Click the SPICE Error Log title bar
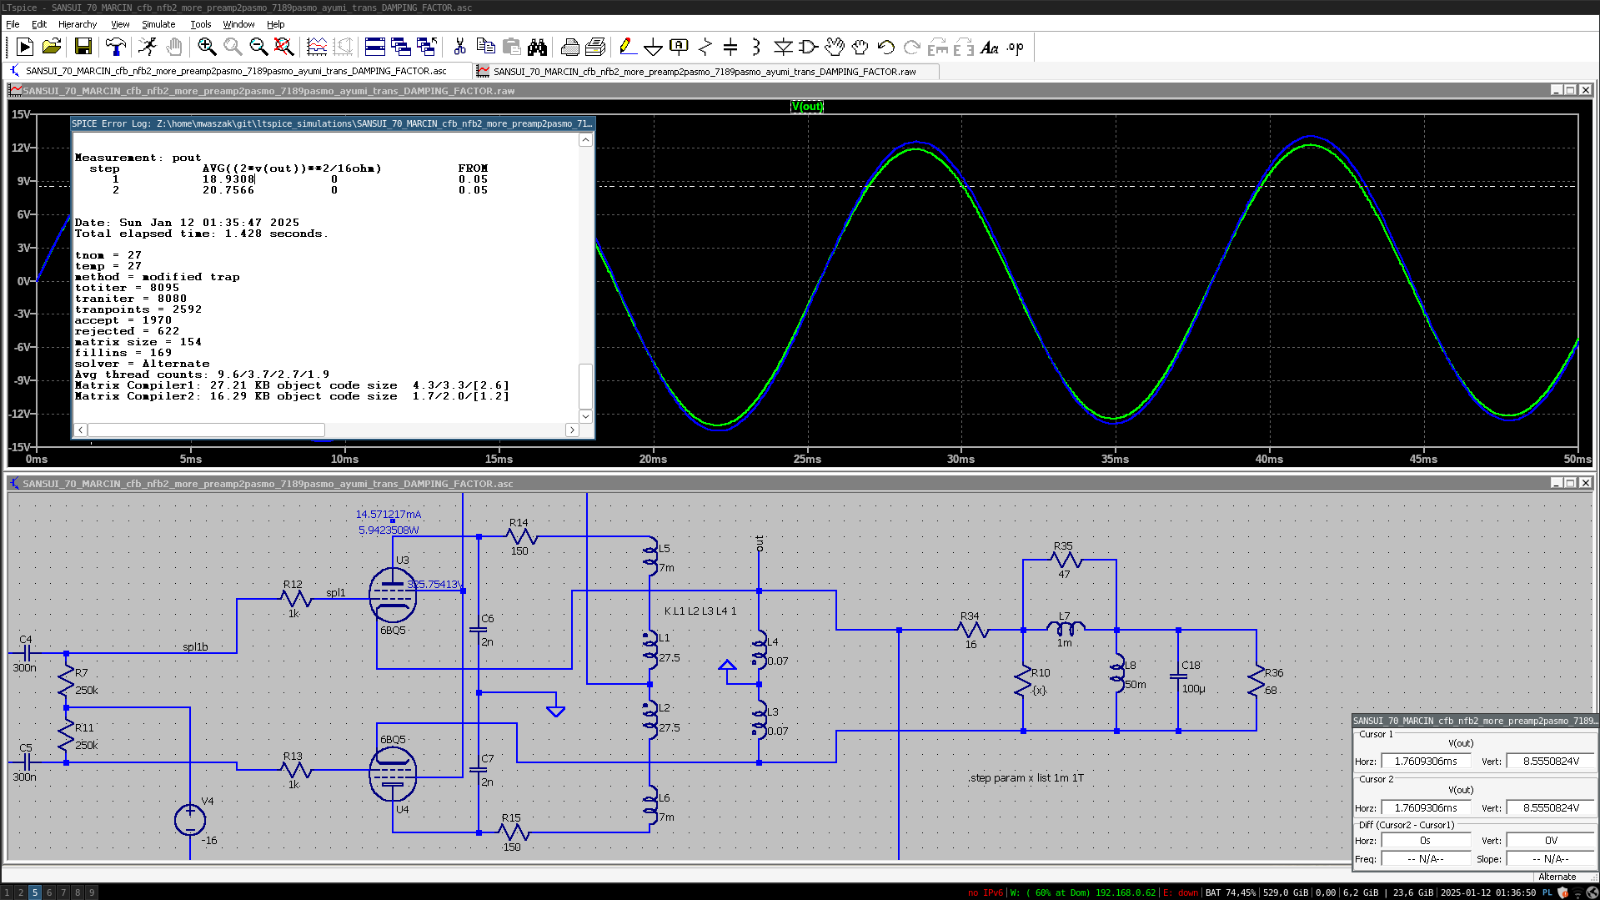The image size is (1600, 900). tap(333, 124)
